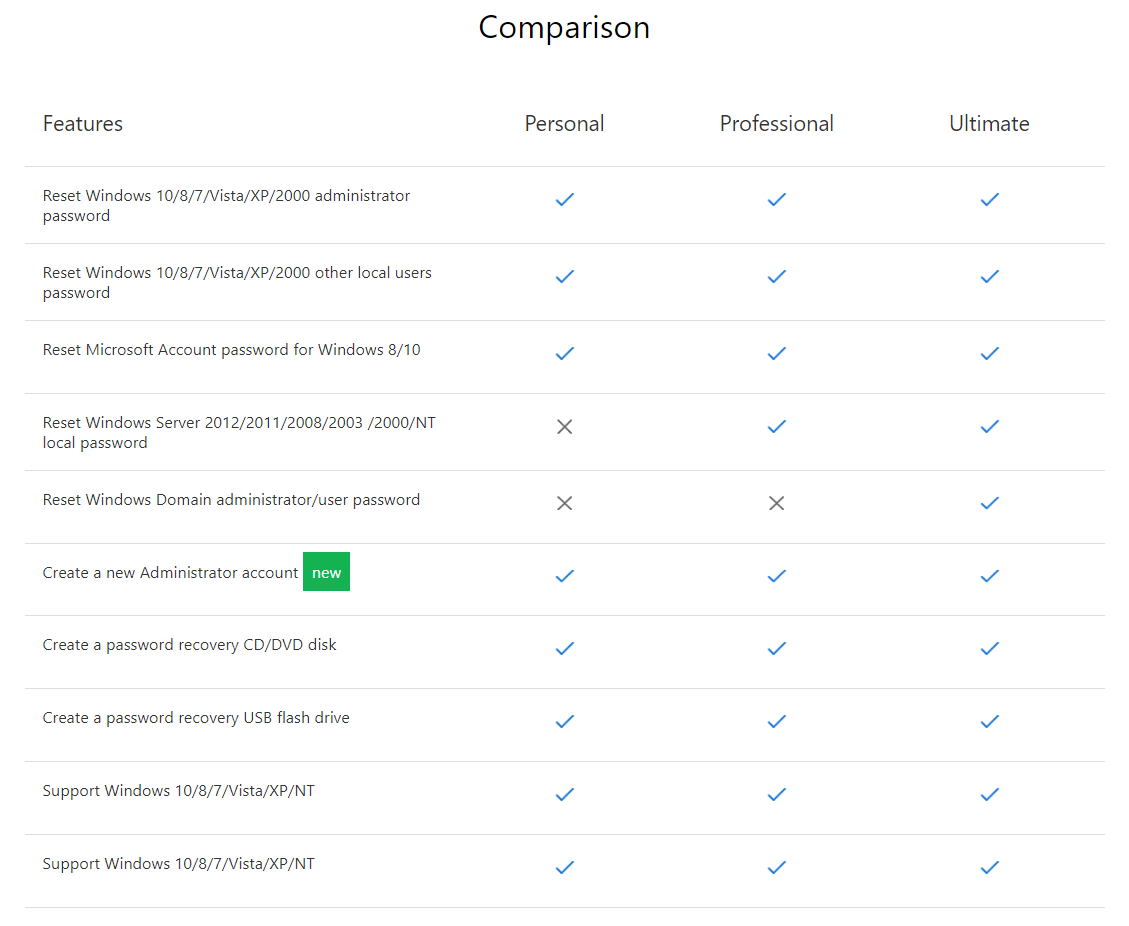Select the Professional column header
The width and height of the screenshot is (1129, 926).
tap(776, 124)
